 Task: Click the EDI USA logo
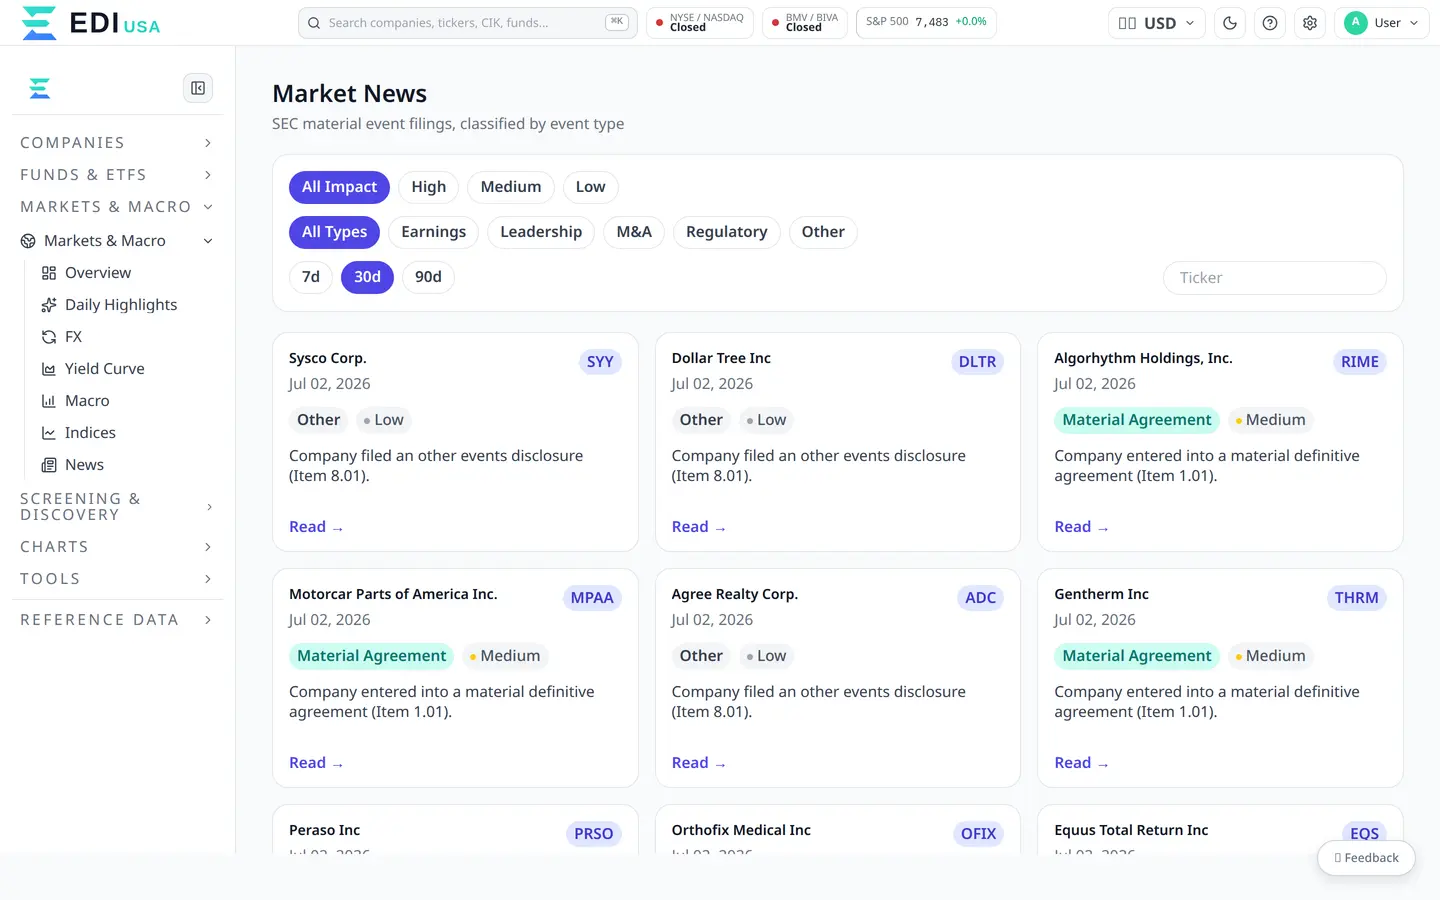tap(90, 23)
